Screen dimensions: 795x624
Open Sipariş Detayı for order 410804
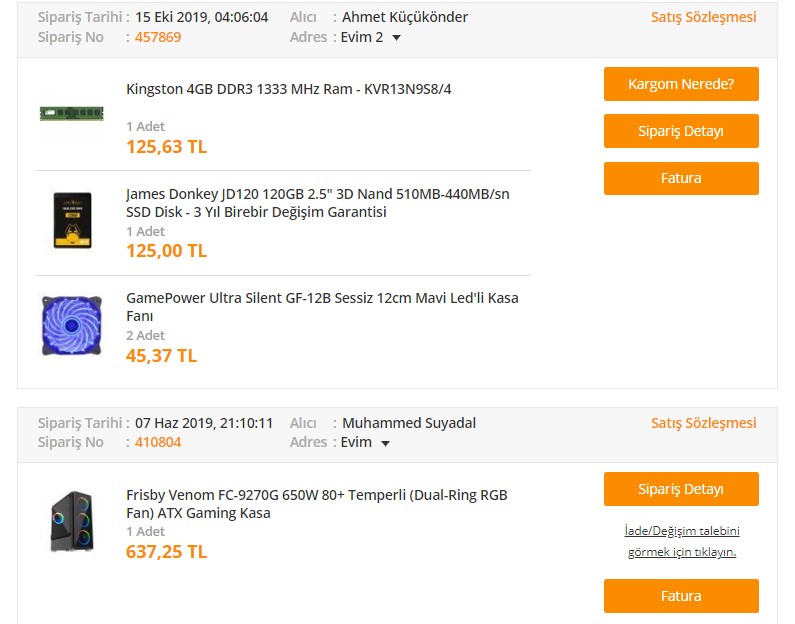point(680,489)
